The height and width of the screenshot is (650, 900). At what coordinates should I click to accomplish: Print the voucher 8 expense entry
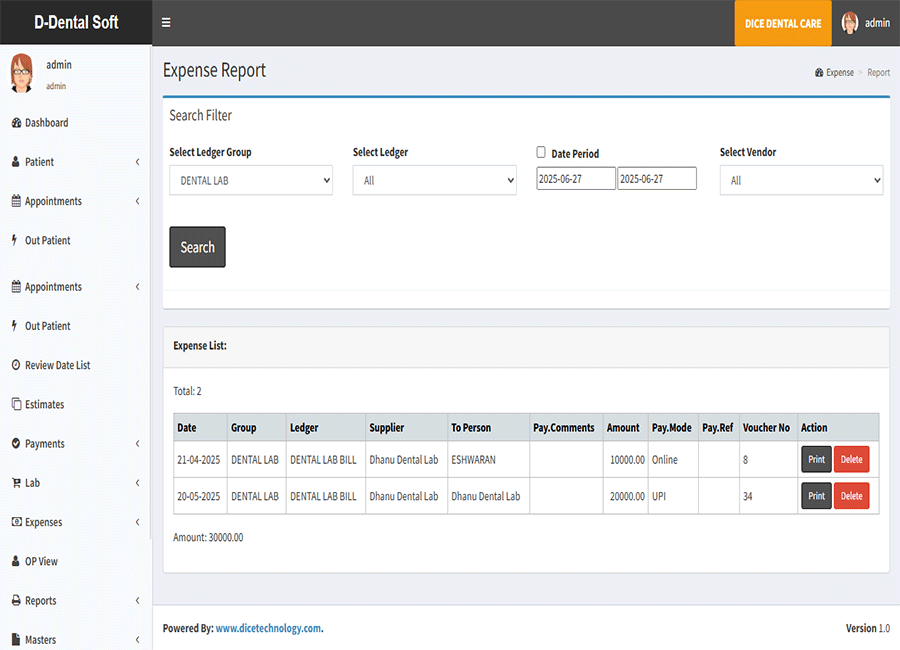tap(816, 460)
